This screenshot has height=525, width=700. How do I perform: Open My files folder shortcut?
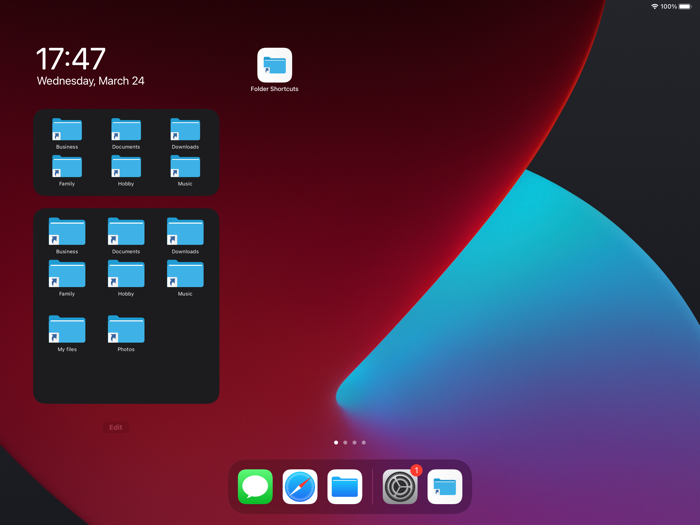coord(67,333)
